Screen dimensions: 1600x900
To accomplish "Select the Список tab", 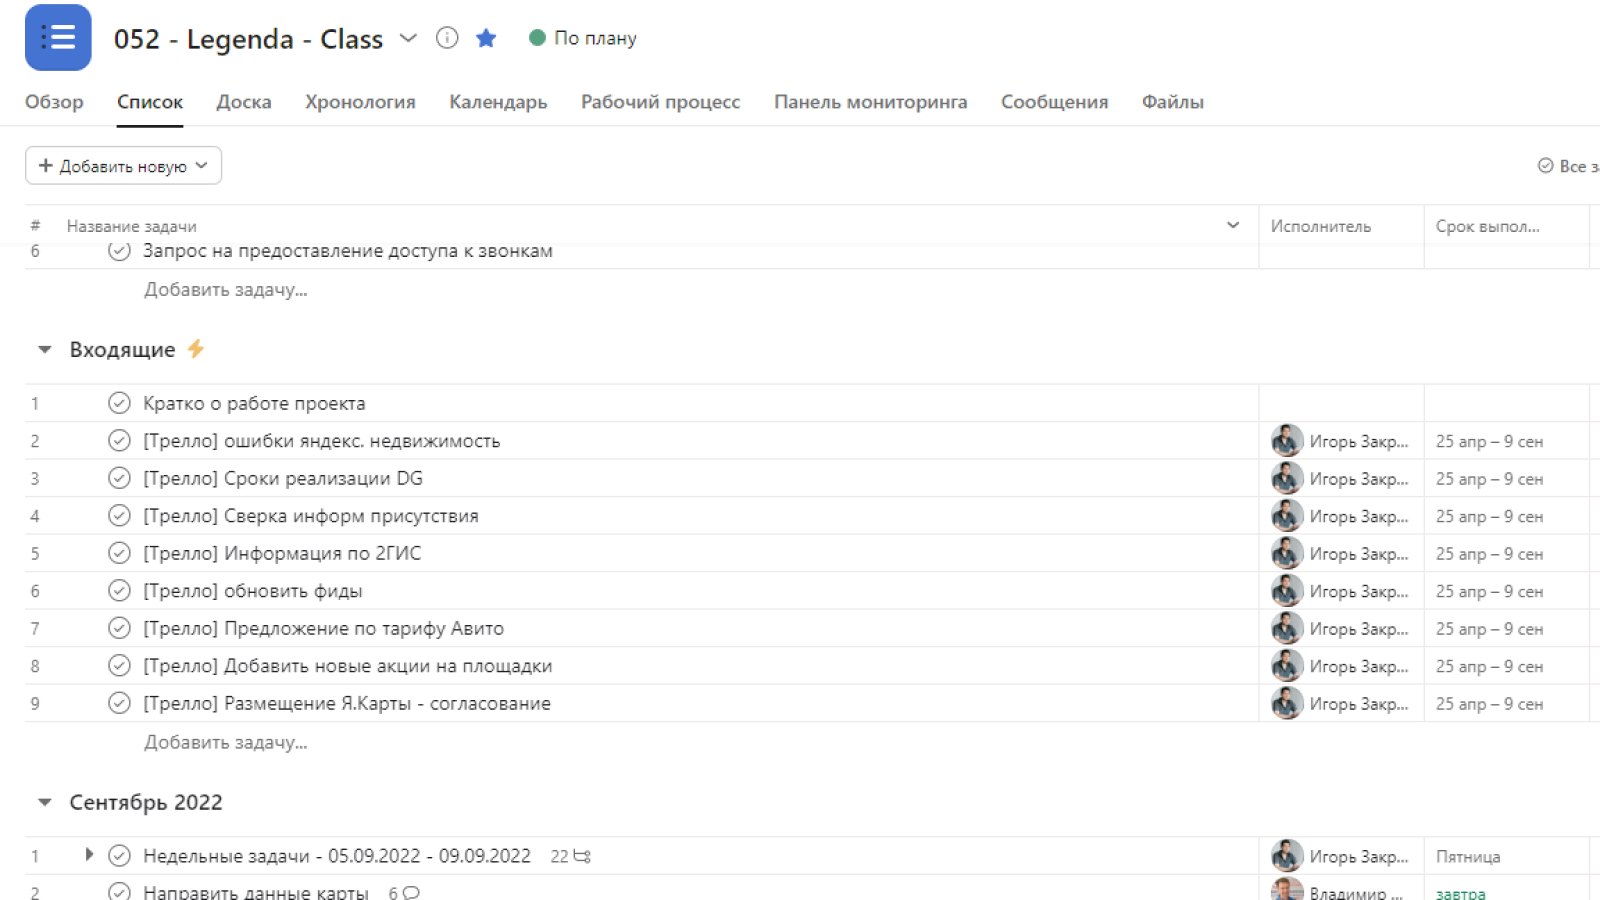I will pos(150,102).
